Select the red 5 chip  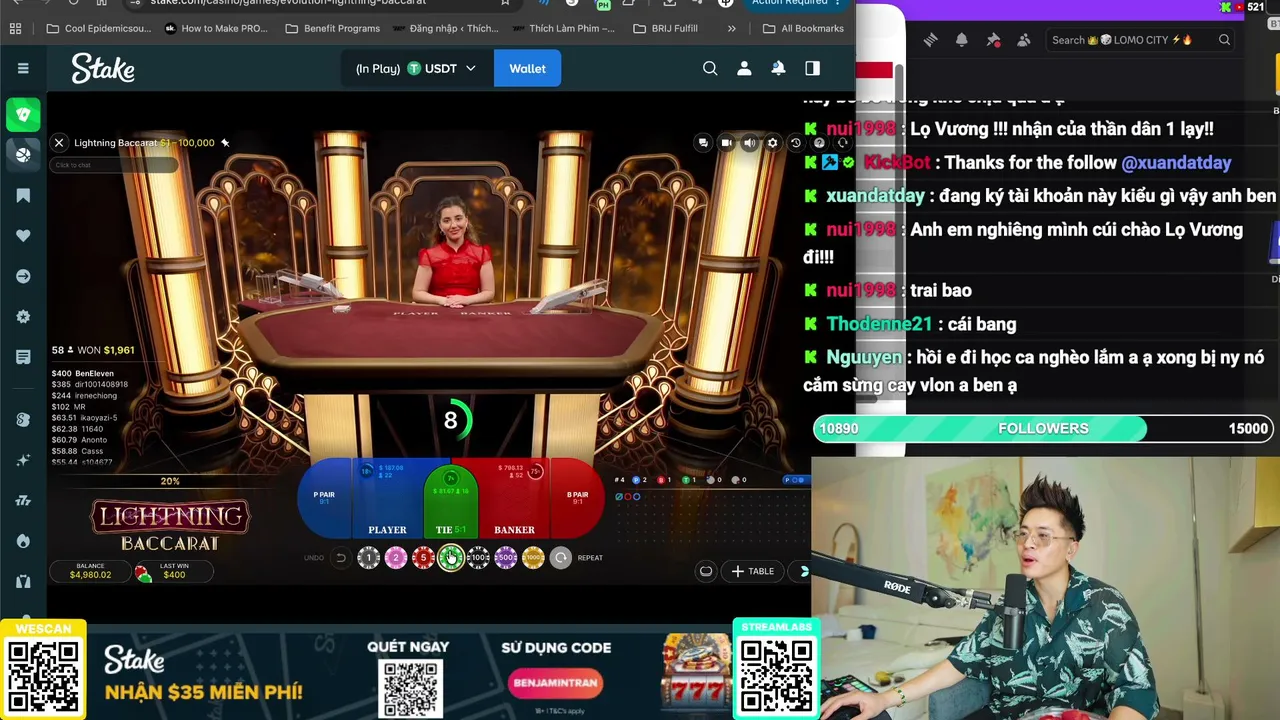click(x=423, y=558)
